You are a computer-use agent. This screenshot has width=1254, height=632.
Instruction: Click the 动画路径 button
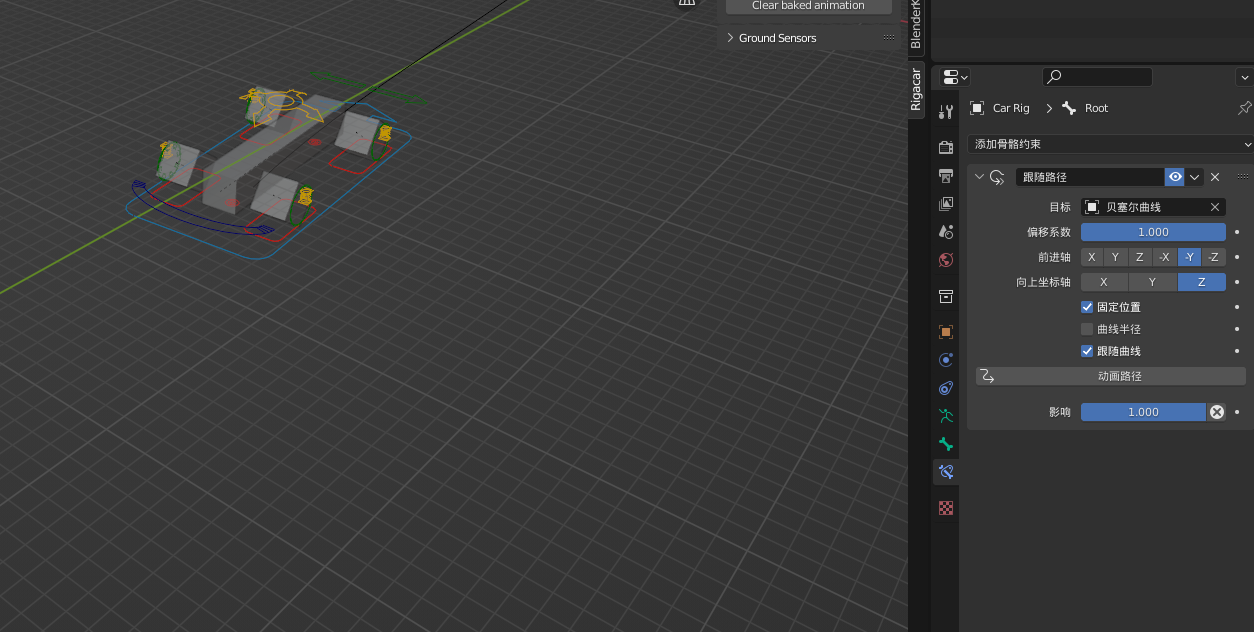click(x=1111, y=376)
